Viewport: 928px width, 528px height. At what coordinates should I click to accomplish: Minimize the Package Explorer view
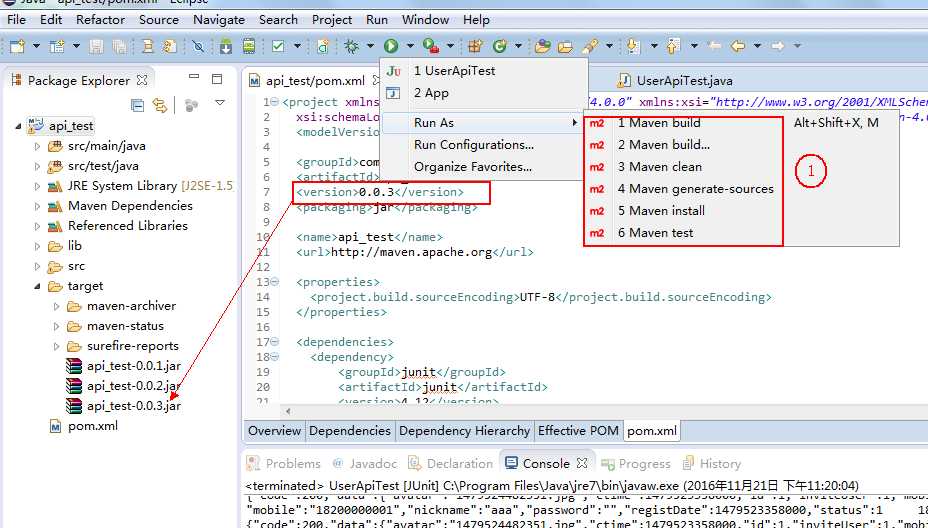[194, 77]
